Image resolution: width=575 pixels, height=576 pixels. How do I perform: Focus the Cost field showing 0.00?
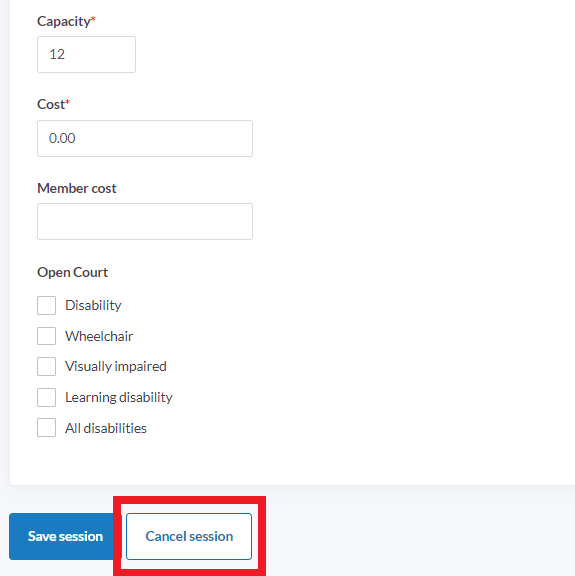(145, 138)
